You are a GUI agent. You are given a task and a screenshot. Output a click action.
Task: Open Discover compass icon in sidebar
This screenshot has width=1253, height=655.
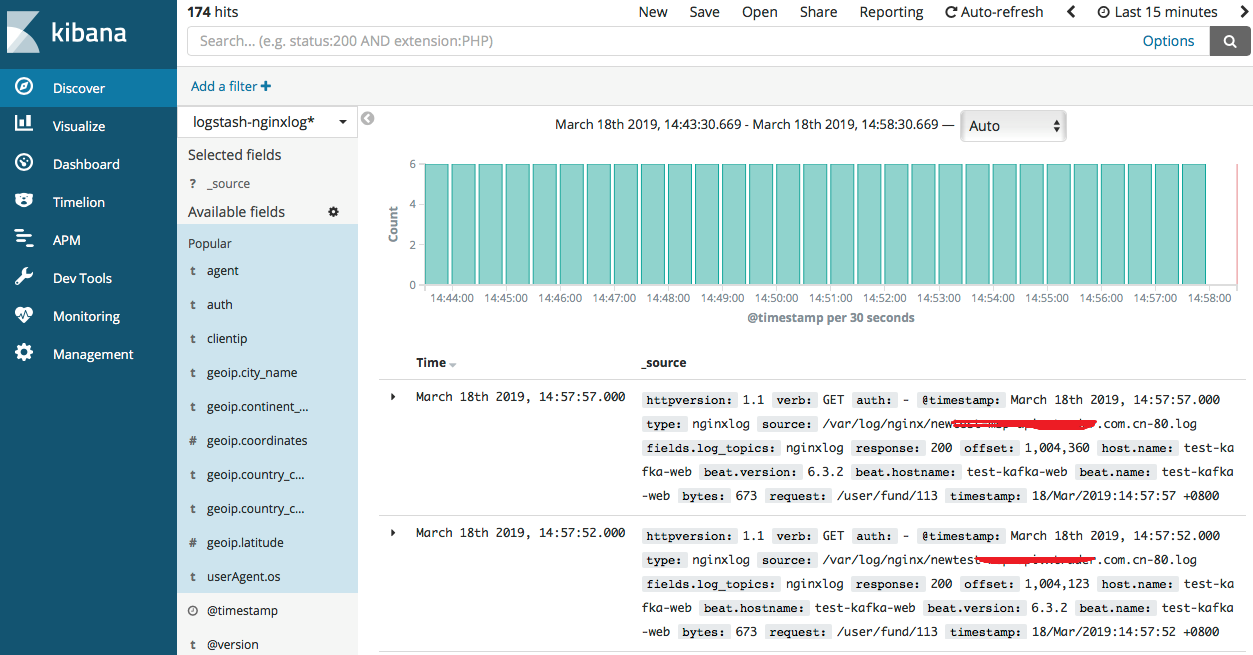[24, 87]
